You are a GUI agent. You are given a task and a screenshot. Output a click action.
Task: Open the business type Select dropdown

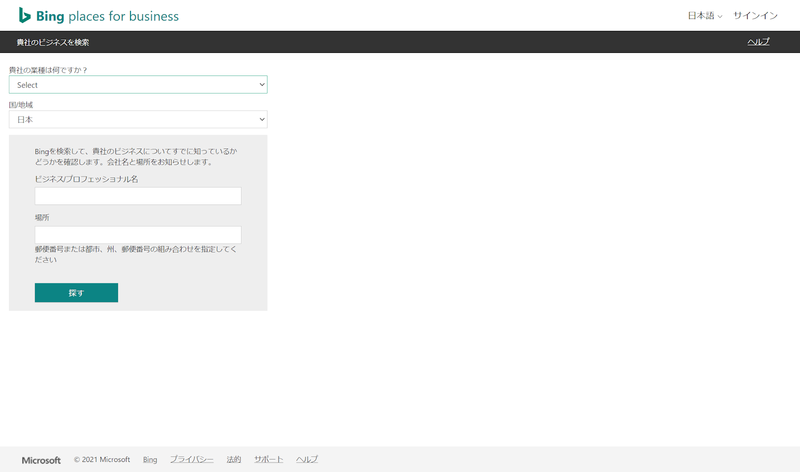pos(138,85)
